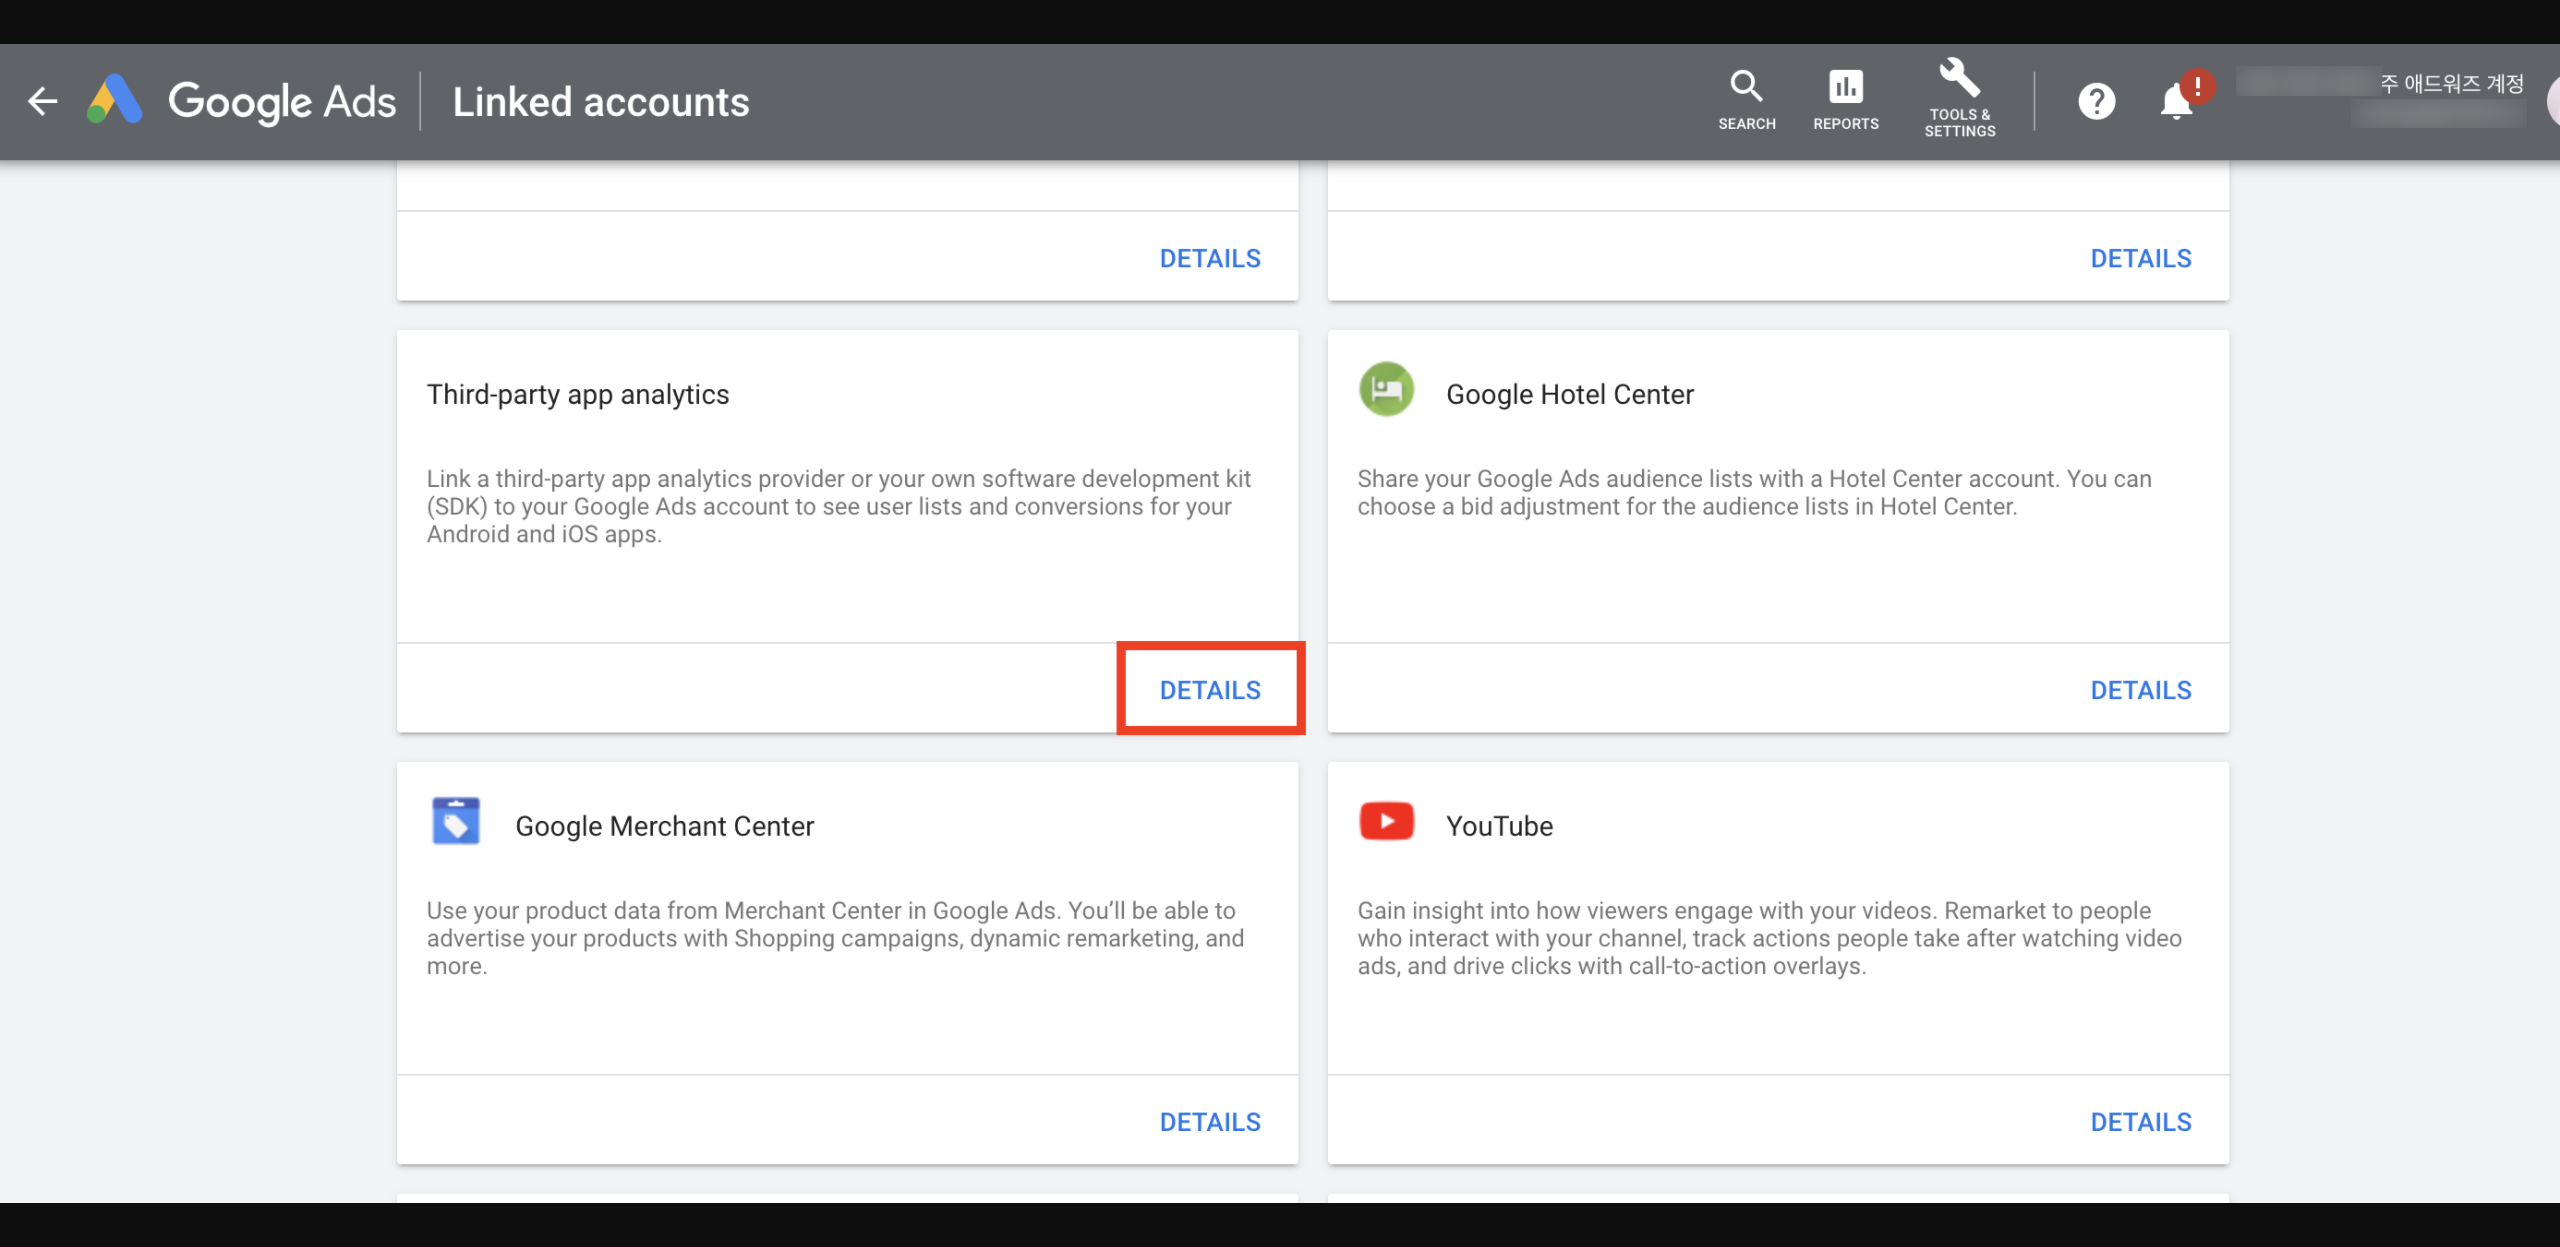Open the Help question mark icon
2560x1247 pixels.
pos(2096,101)
